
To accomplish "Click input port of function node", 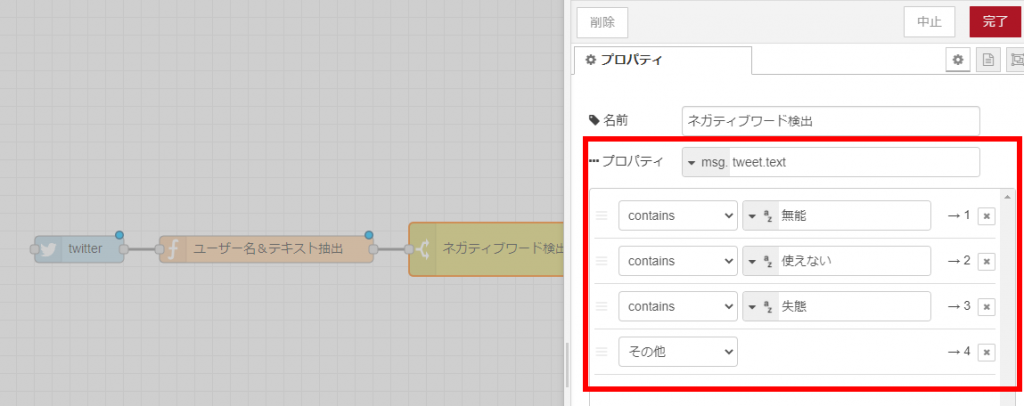I will [159, 249].
